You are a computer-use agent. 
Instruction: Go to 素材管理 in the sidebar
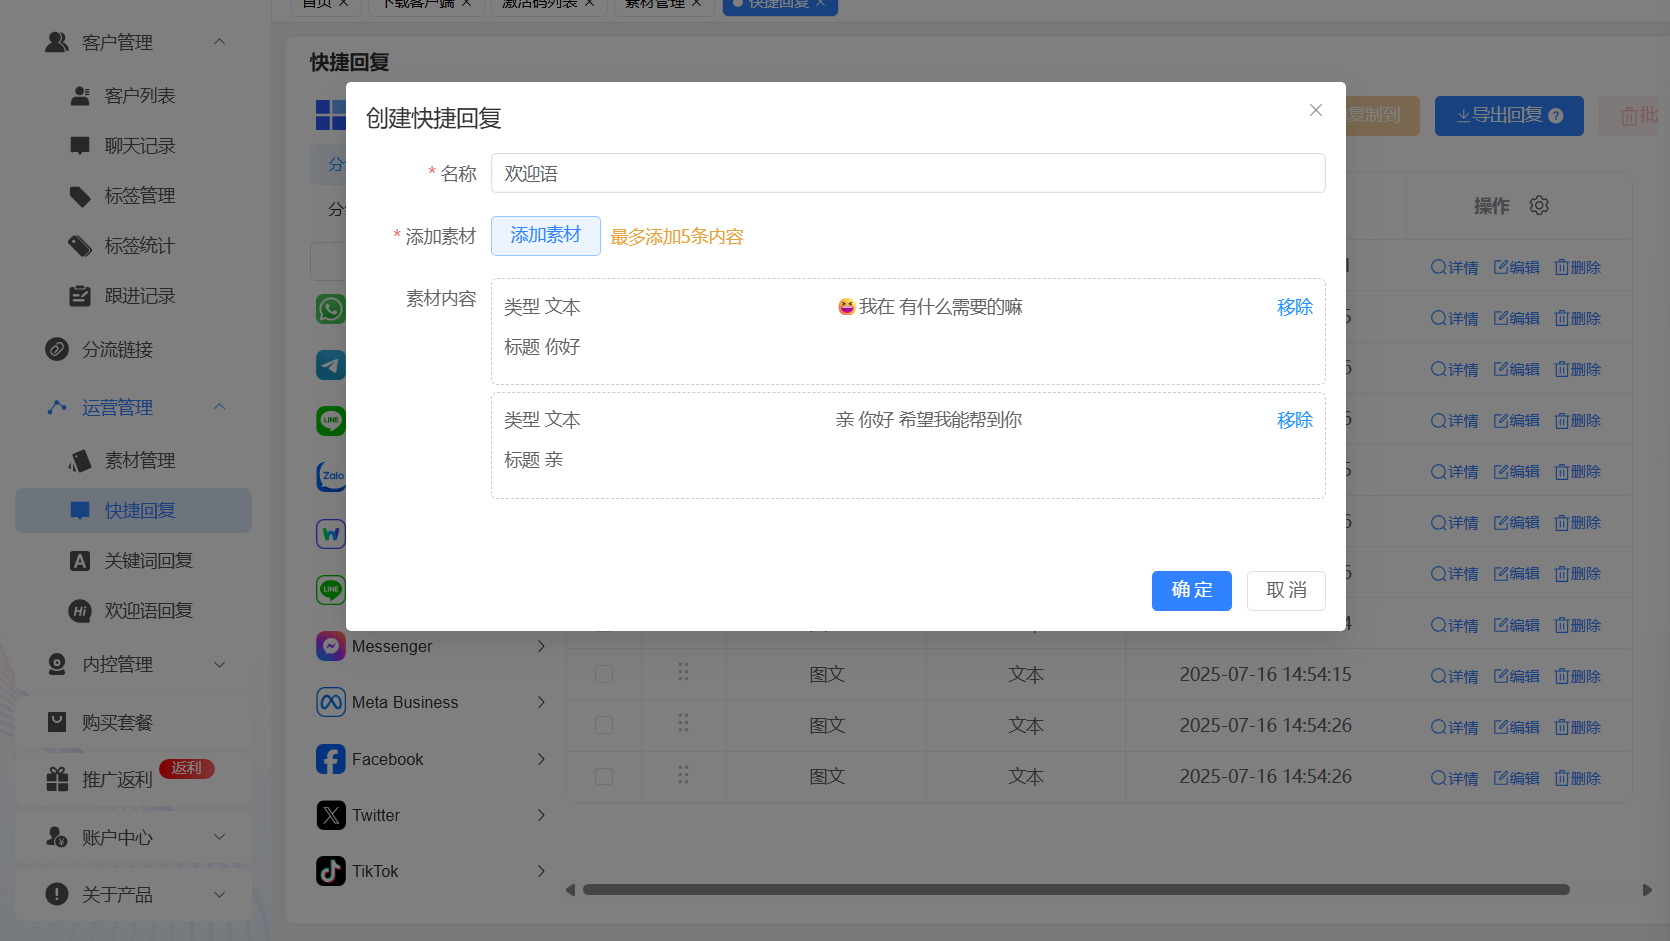coord(140,460)
